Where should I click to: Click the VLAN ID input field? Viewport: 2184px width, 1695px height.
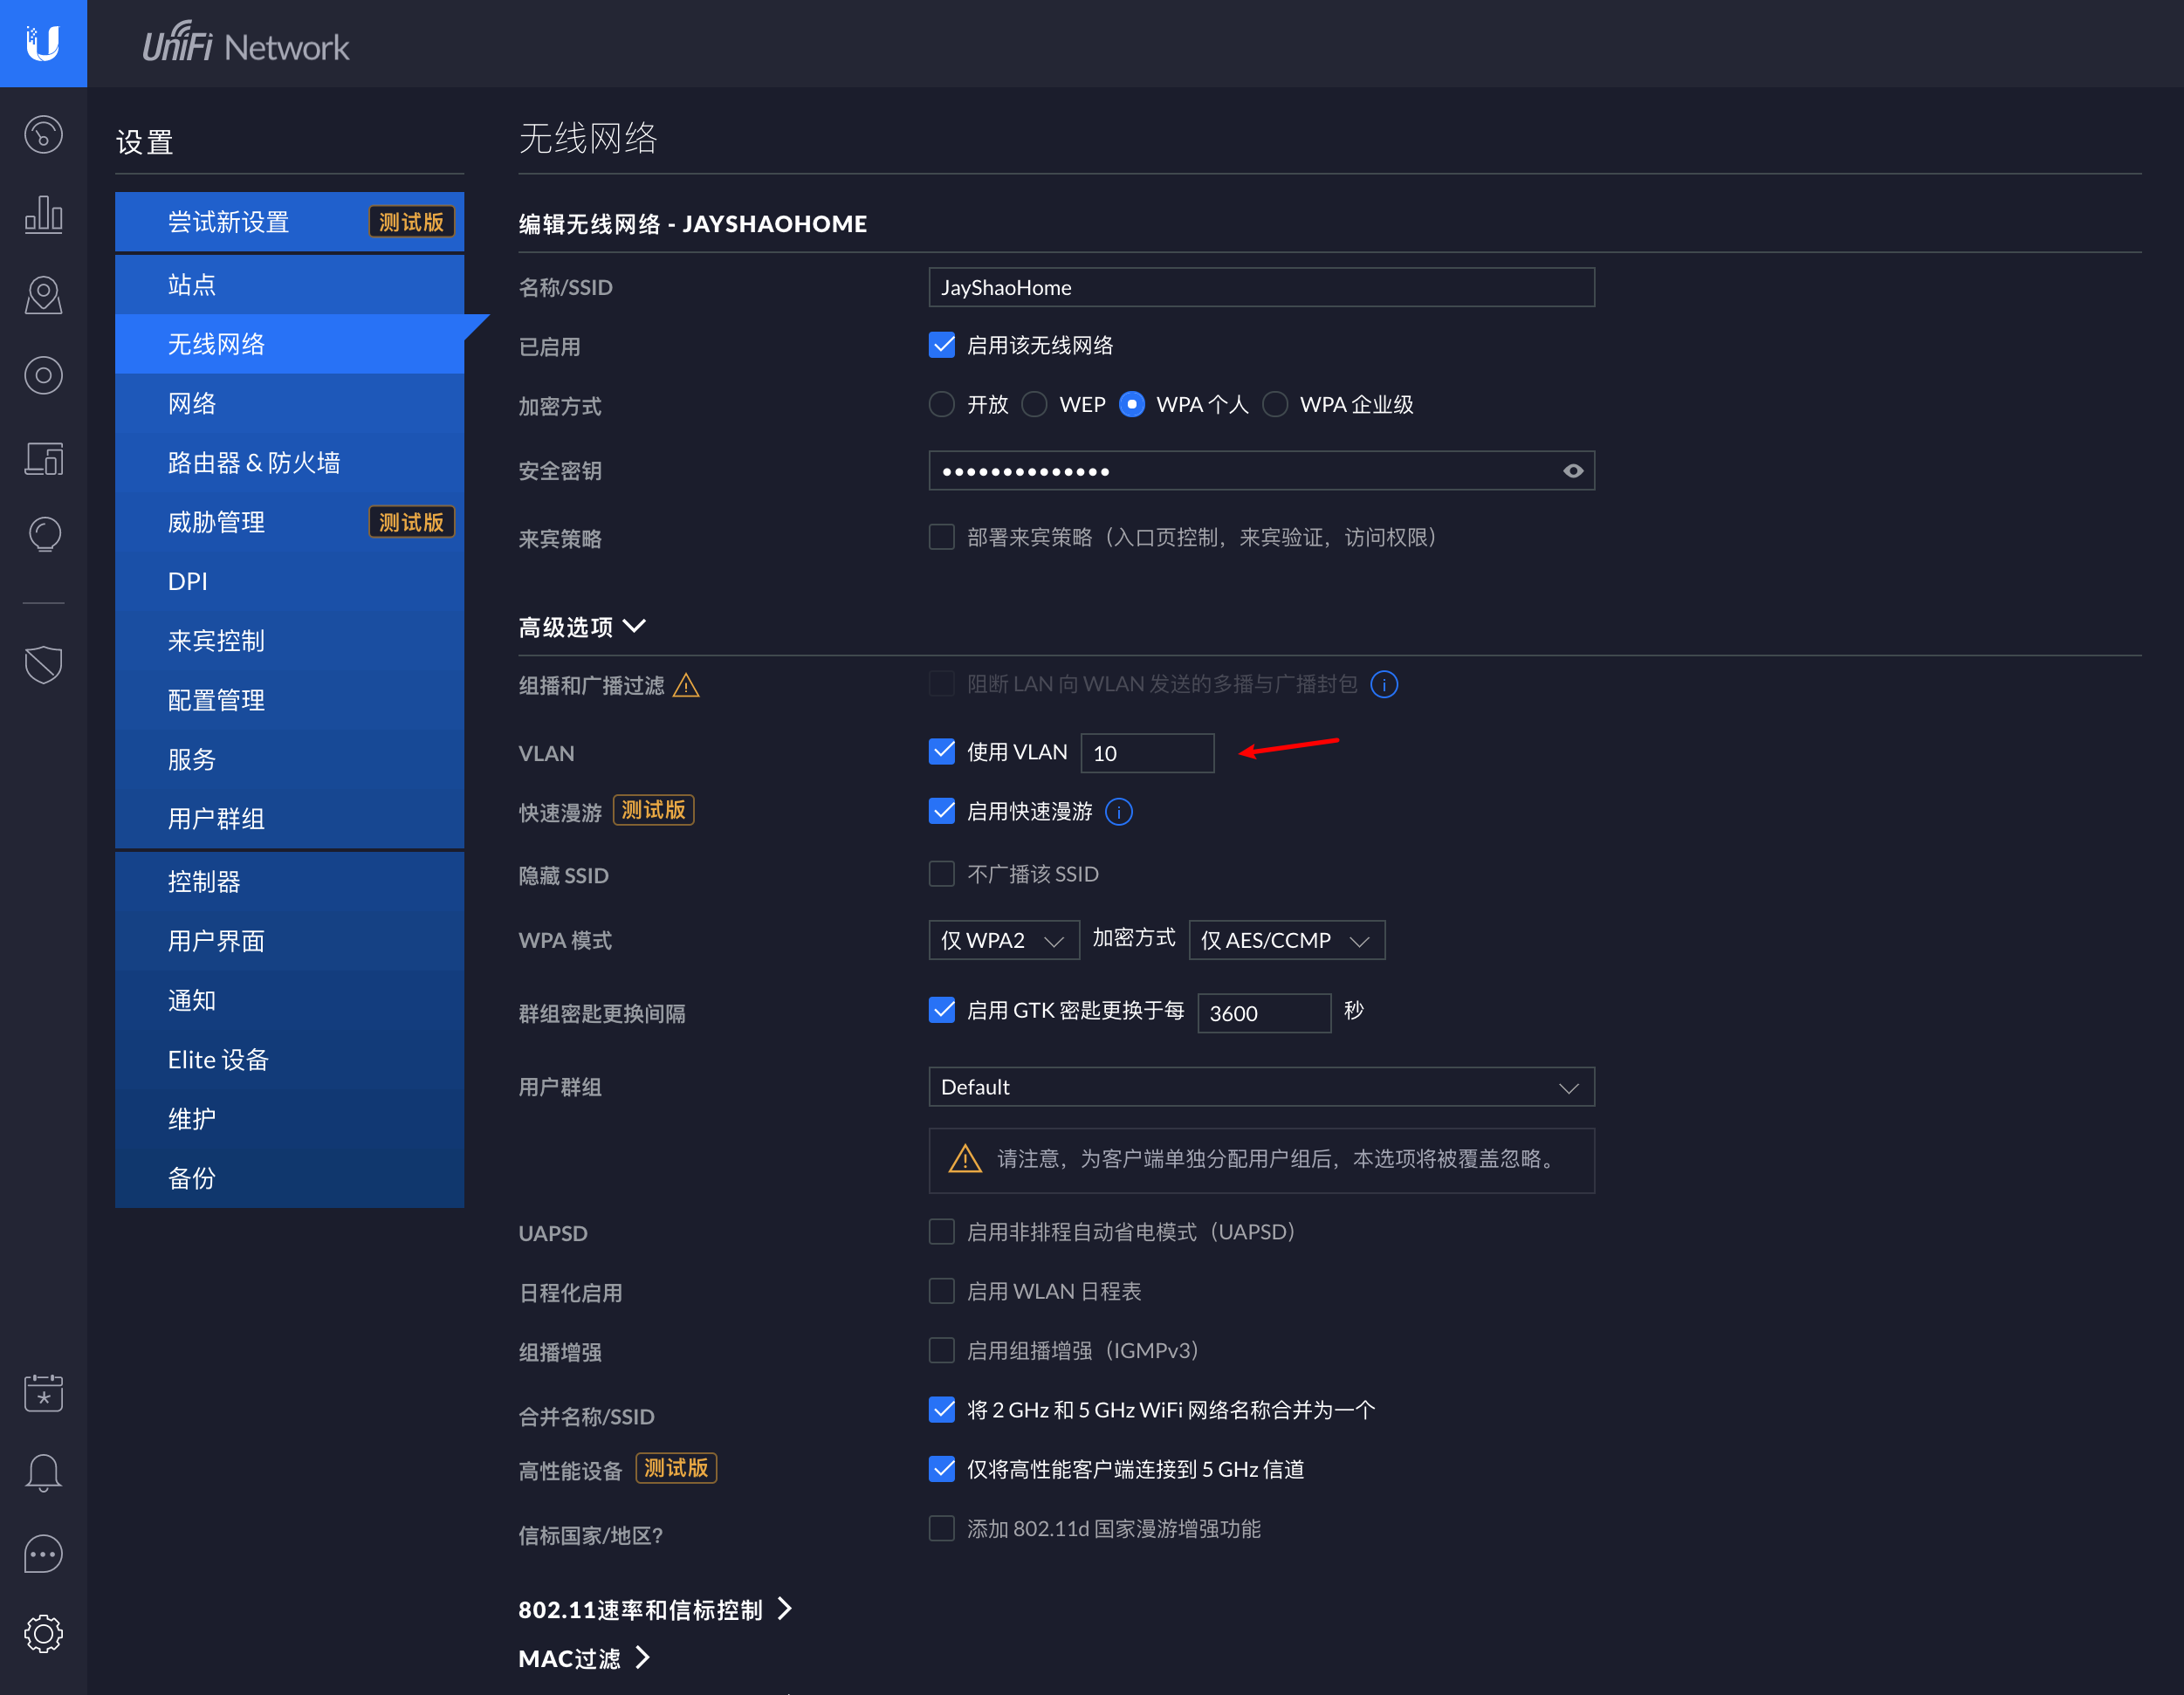pos(1146,753)
